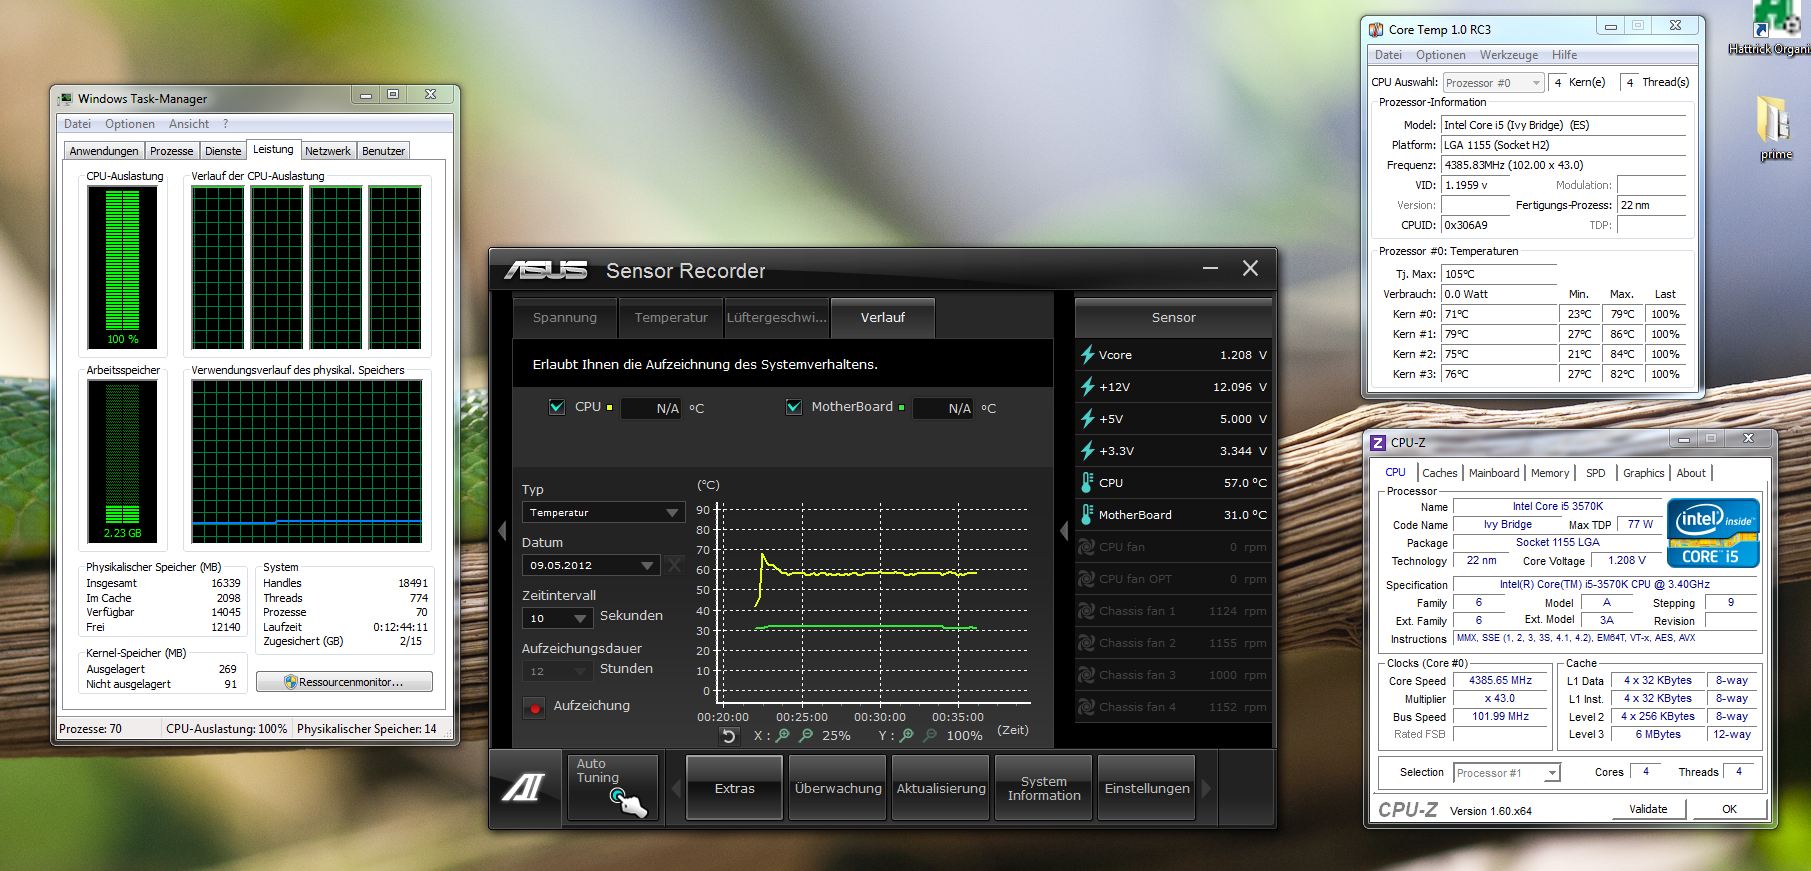Click the Chassis fan 1 icon
Image resolution: width=1811 pixels, height=871 pixels.
point(1087,611)
